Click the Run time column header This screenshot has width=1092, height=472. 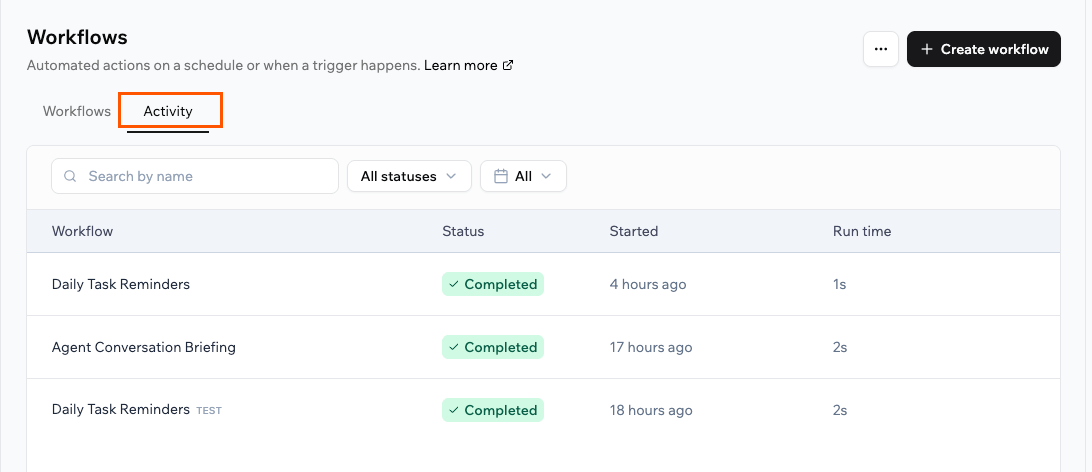[x=862, y=231]
